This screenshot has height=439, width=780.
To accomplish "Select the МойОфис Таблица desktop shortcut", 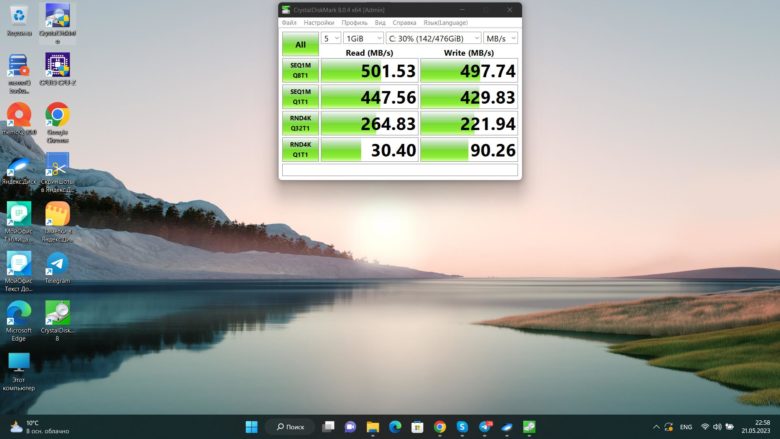I will [x=19, y=221].
